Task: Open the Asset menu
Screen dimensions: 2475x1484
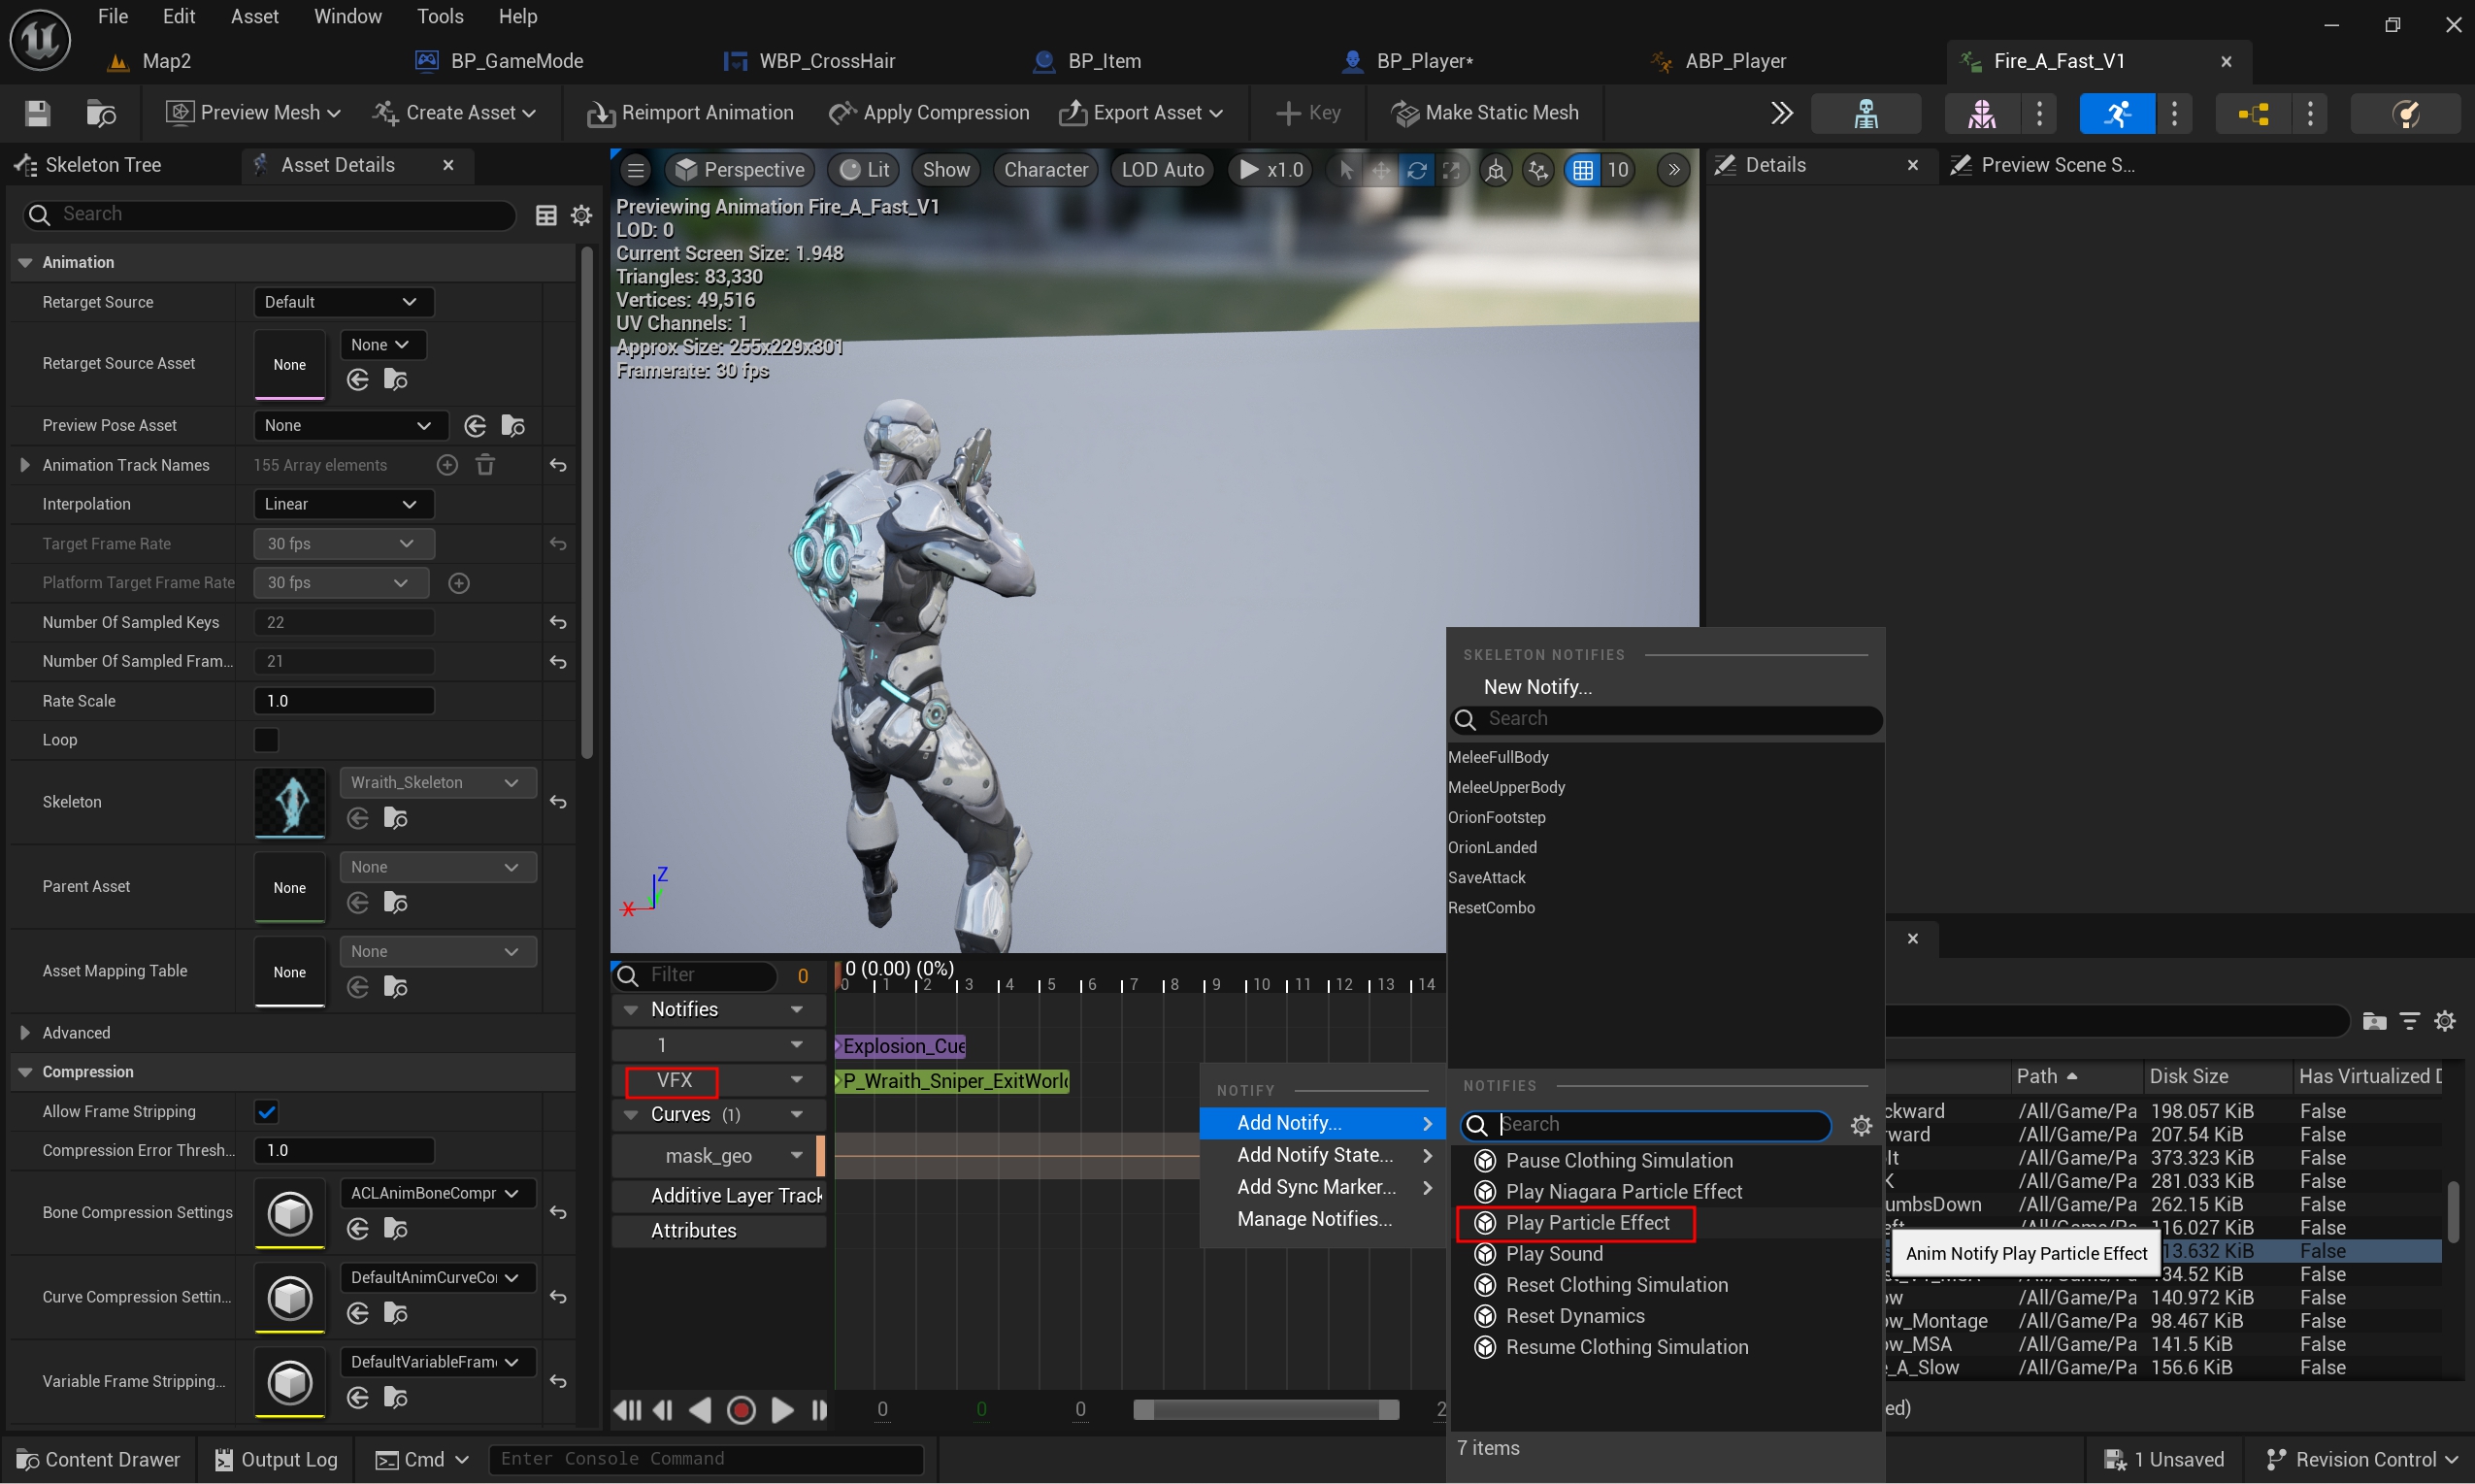Action: (x=254, y=17)
